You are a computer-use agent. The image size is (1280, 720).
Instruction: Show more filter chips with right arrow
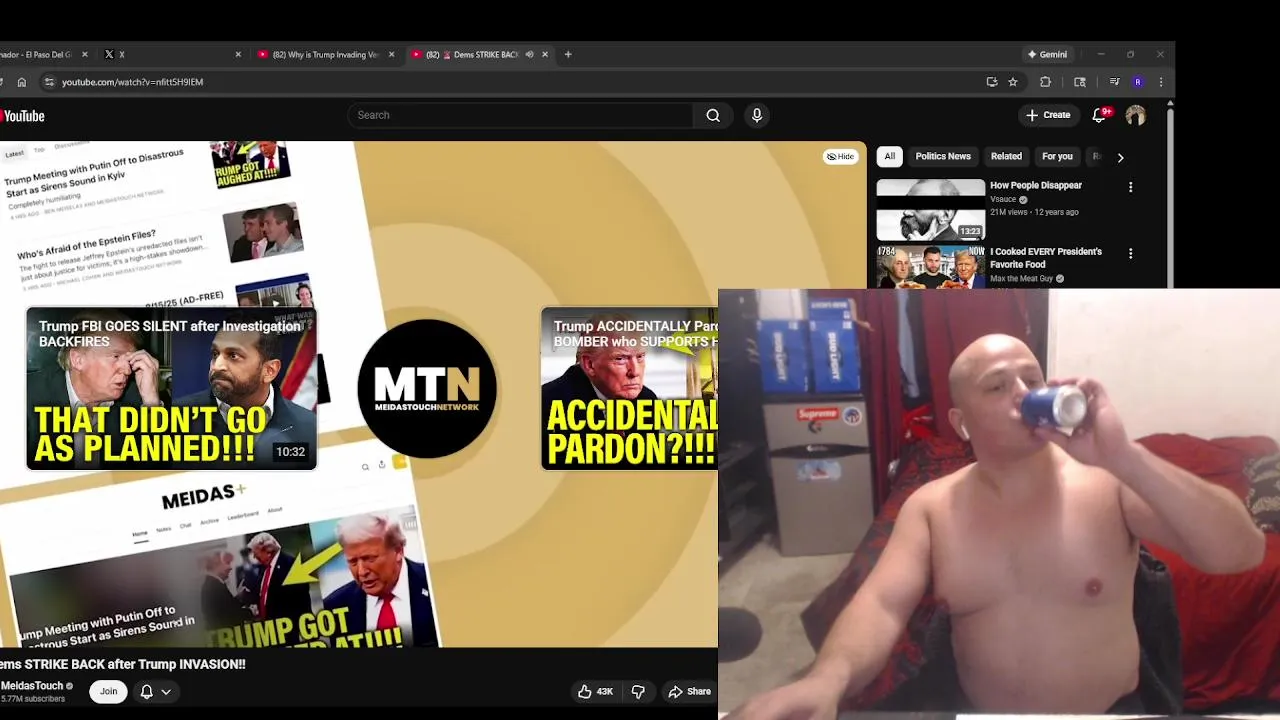(x=1120, y=157)
